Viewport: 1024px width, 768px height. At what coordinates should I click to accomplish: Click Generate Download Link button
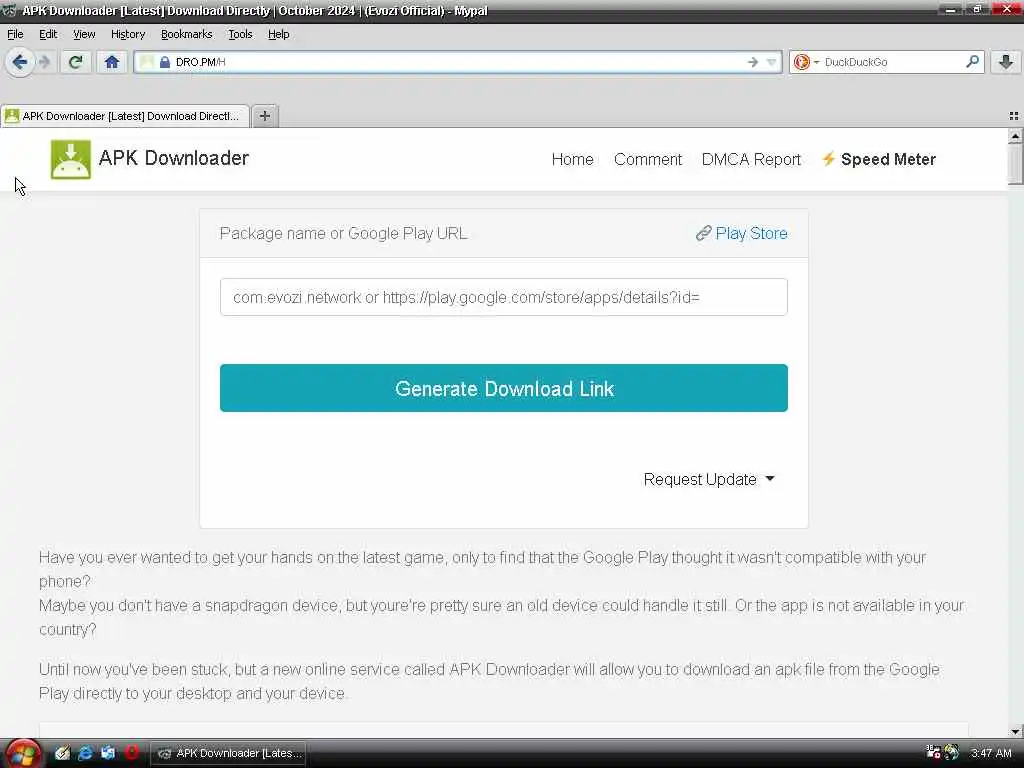point(504,388)
